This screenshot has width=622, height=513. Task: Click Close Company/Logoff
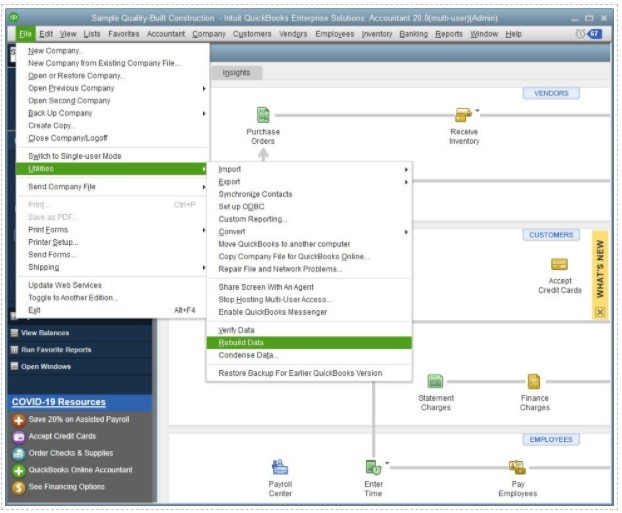112,138
